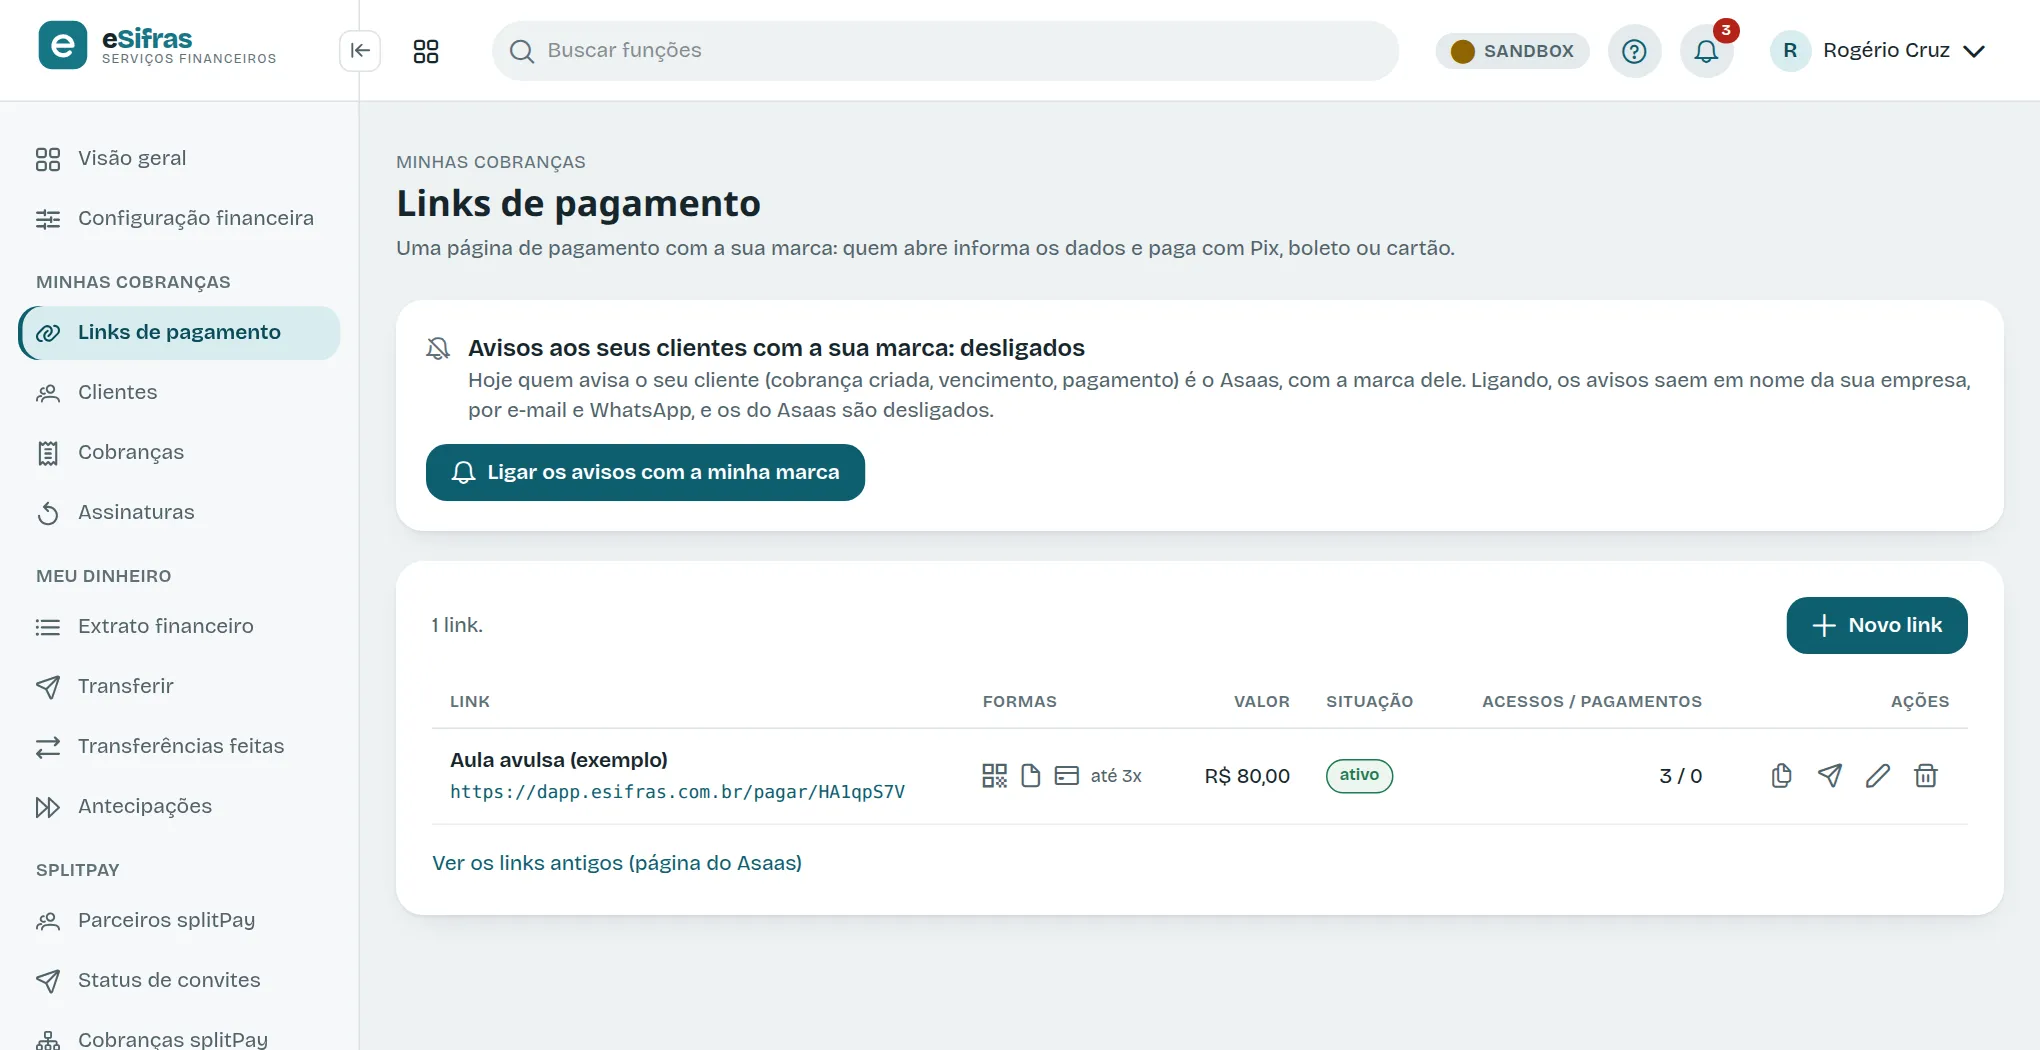Screen dimensions: 2040x1050
Task: Click the Visão geral grid icon
Action: tap(48, 159)
